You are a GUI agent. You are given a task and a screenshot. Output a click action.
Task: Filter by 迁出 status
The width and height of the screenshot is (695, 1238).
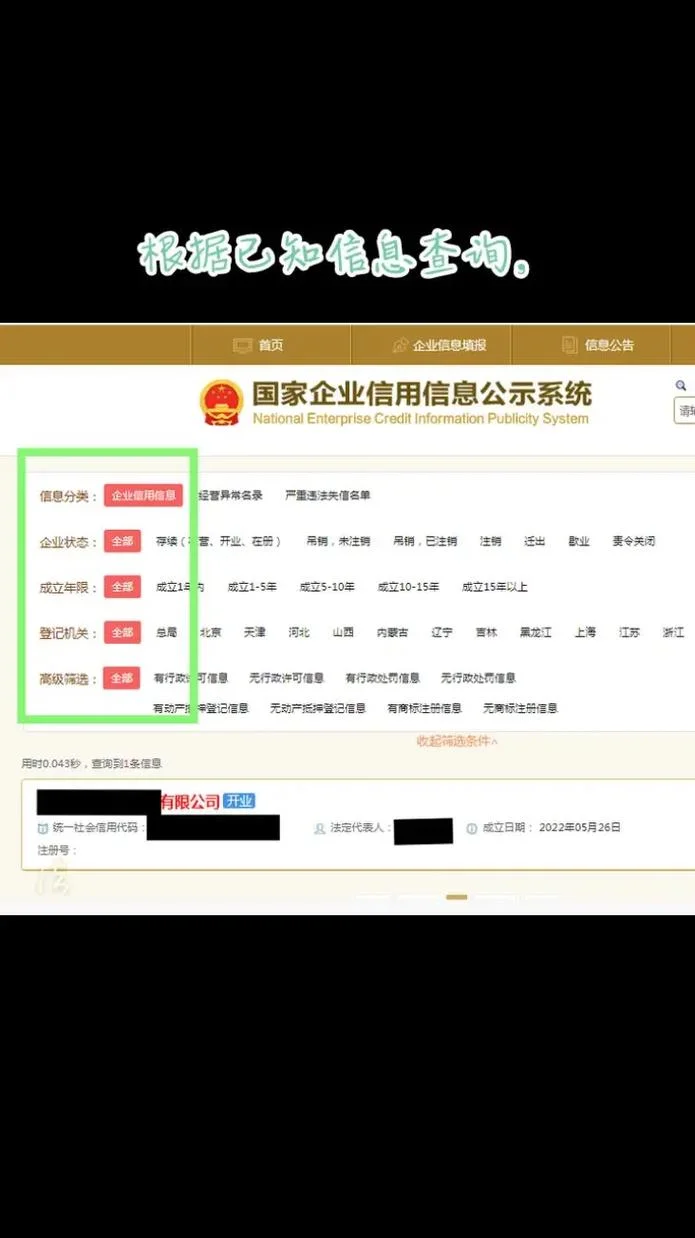[x=535, y=541]
